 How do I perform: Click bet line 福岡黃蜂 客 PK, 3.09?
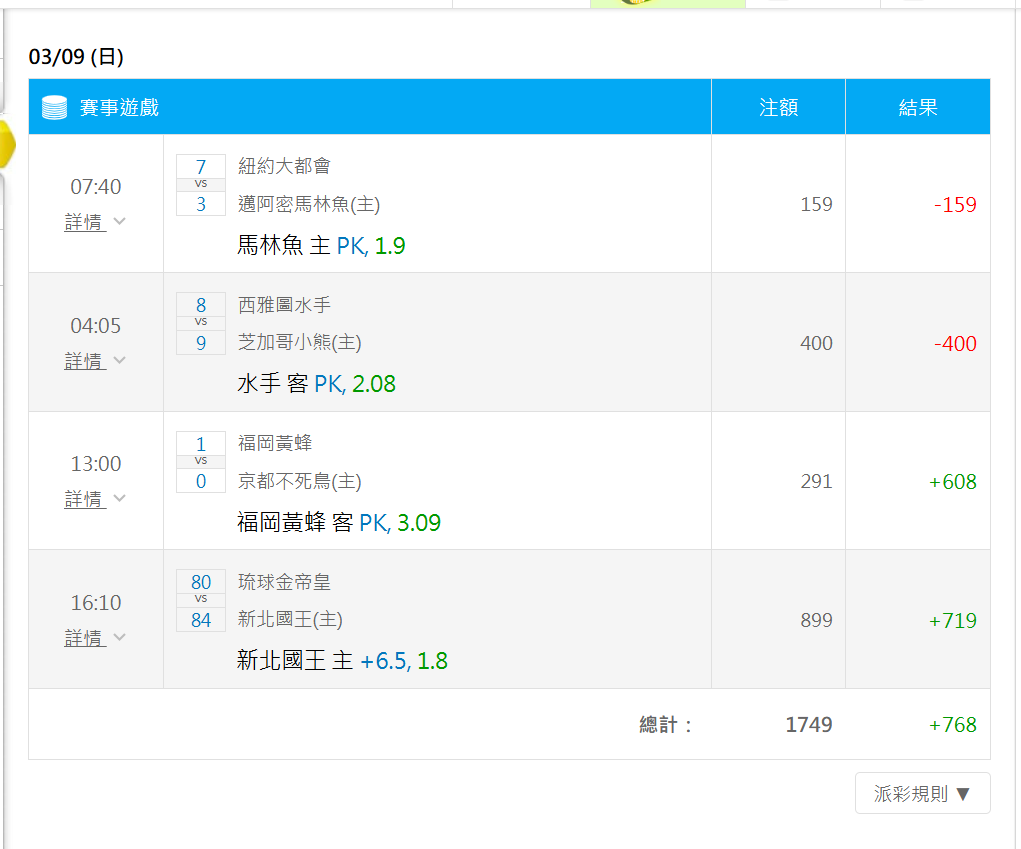click(x=339, y=523)
